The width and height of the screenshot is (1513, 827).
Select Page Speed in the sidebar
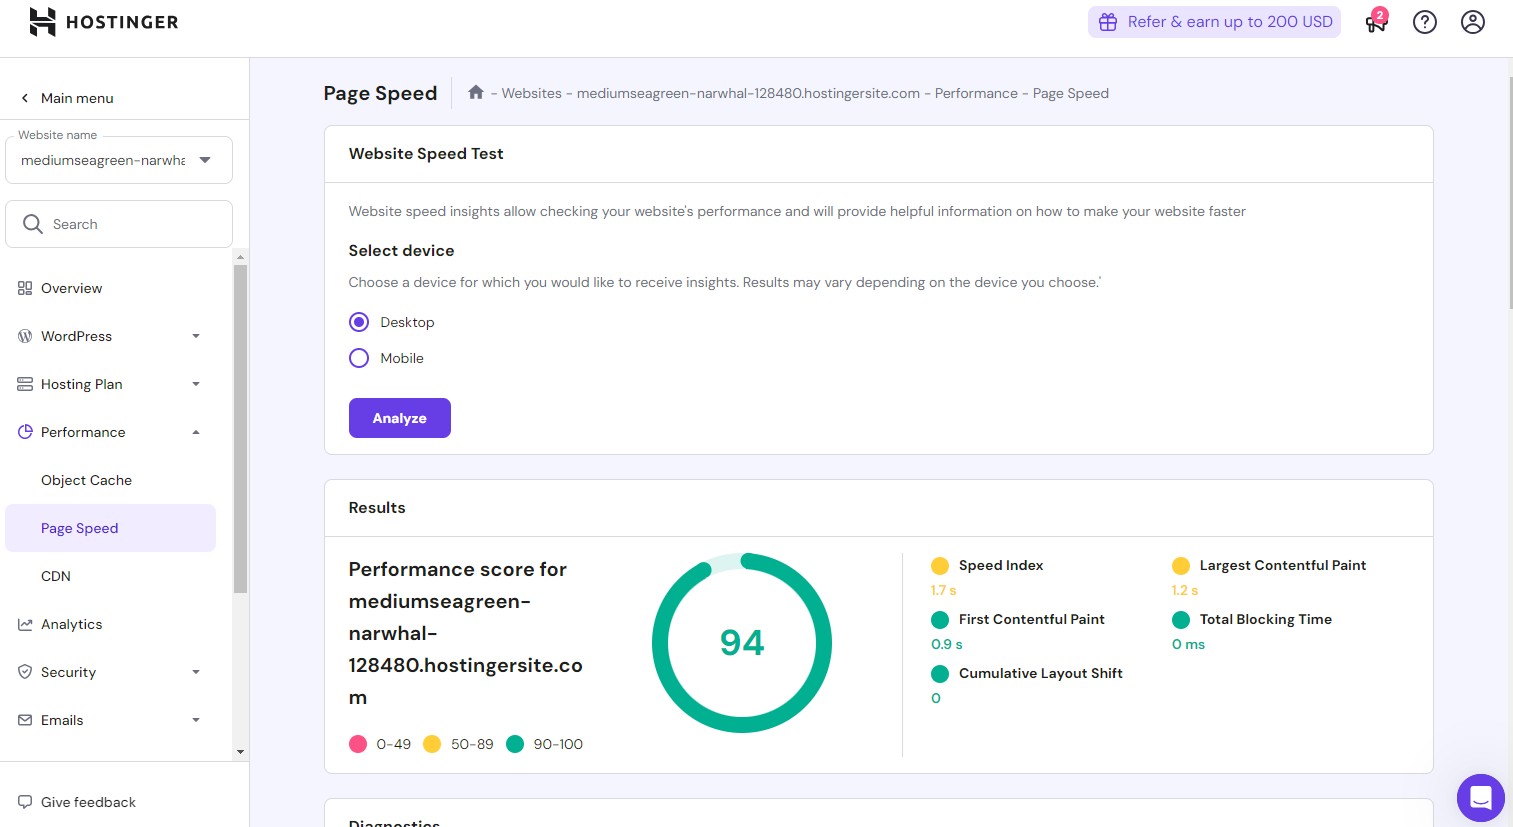tap(110, 528)
